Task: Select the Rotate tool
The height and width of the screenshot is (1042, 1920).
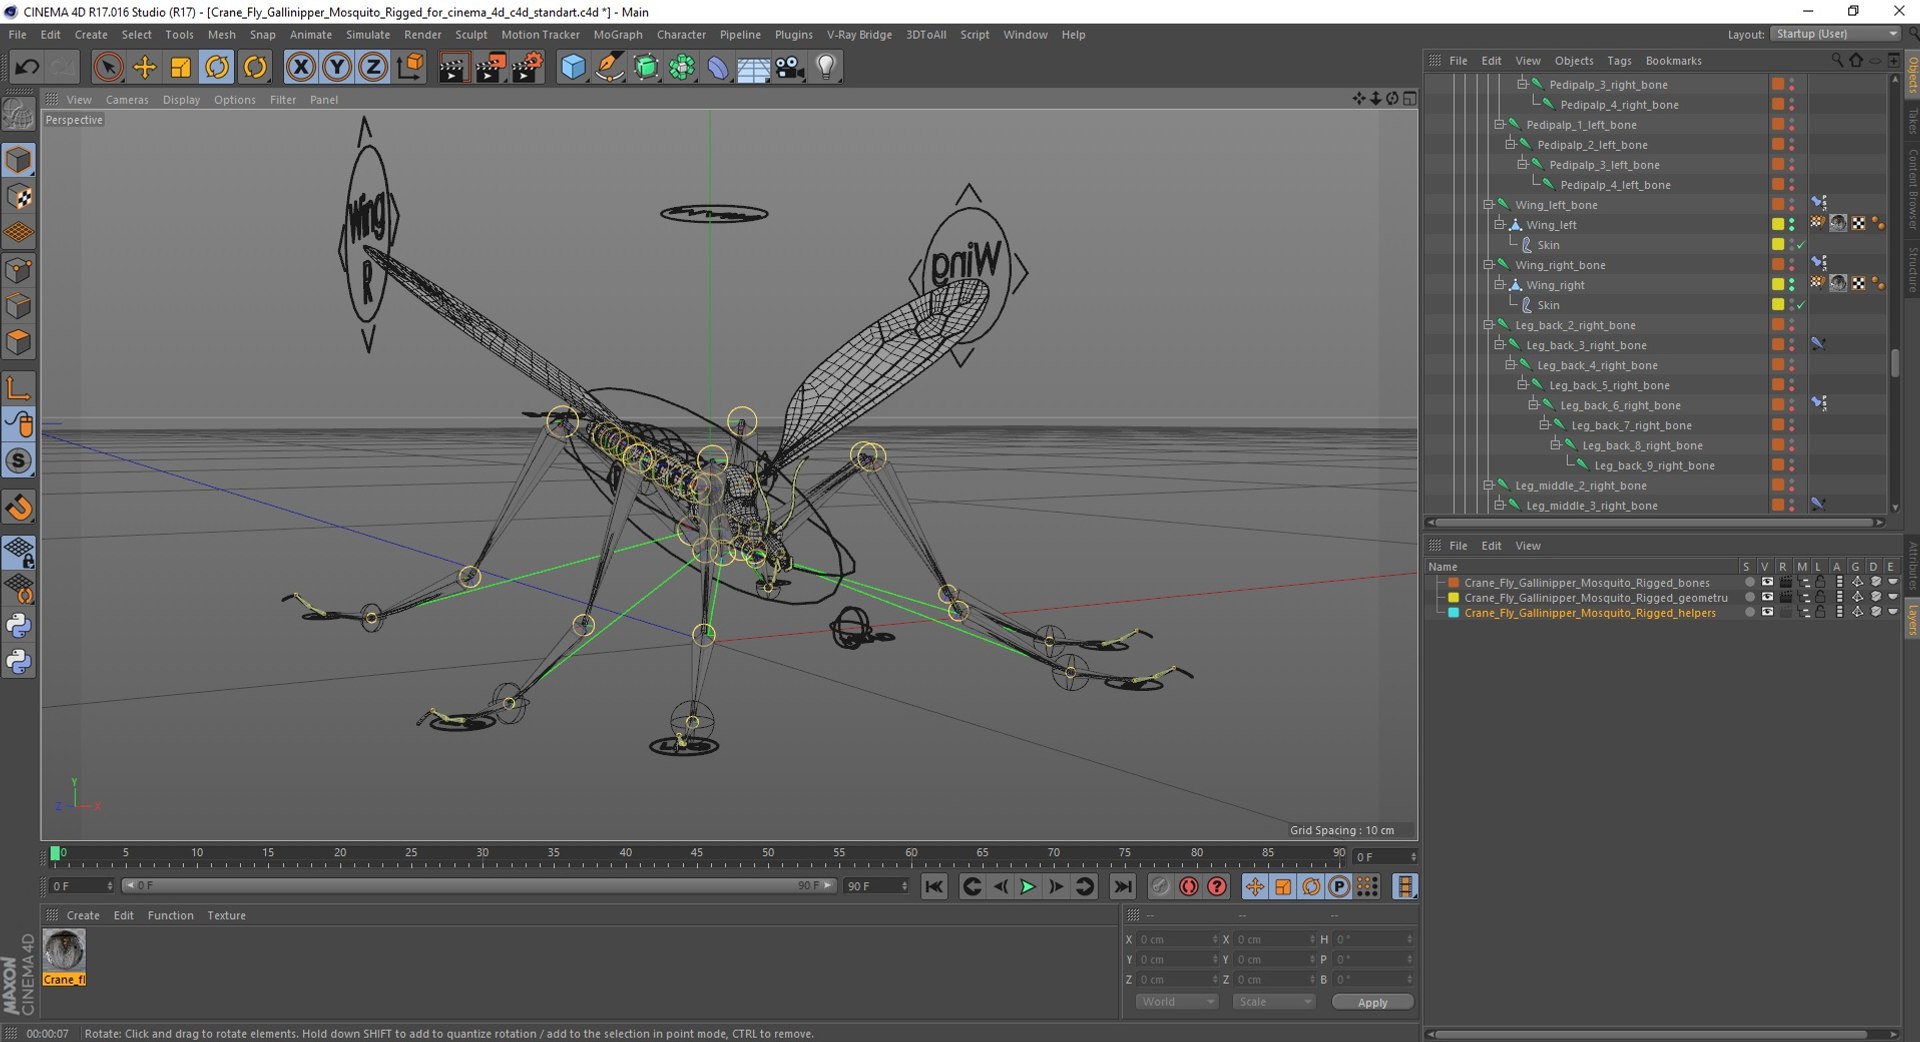Action: click(217, 67)
